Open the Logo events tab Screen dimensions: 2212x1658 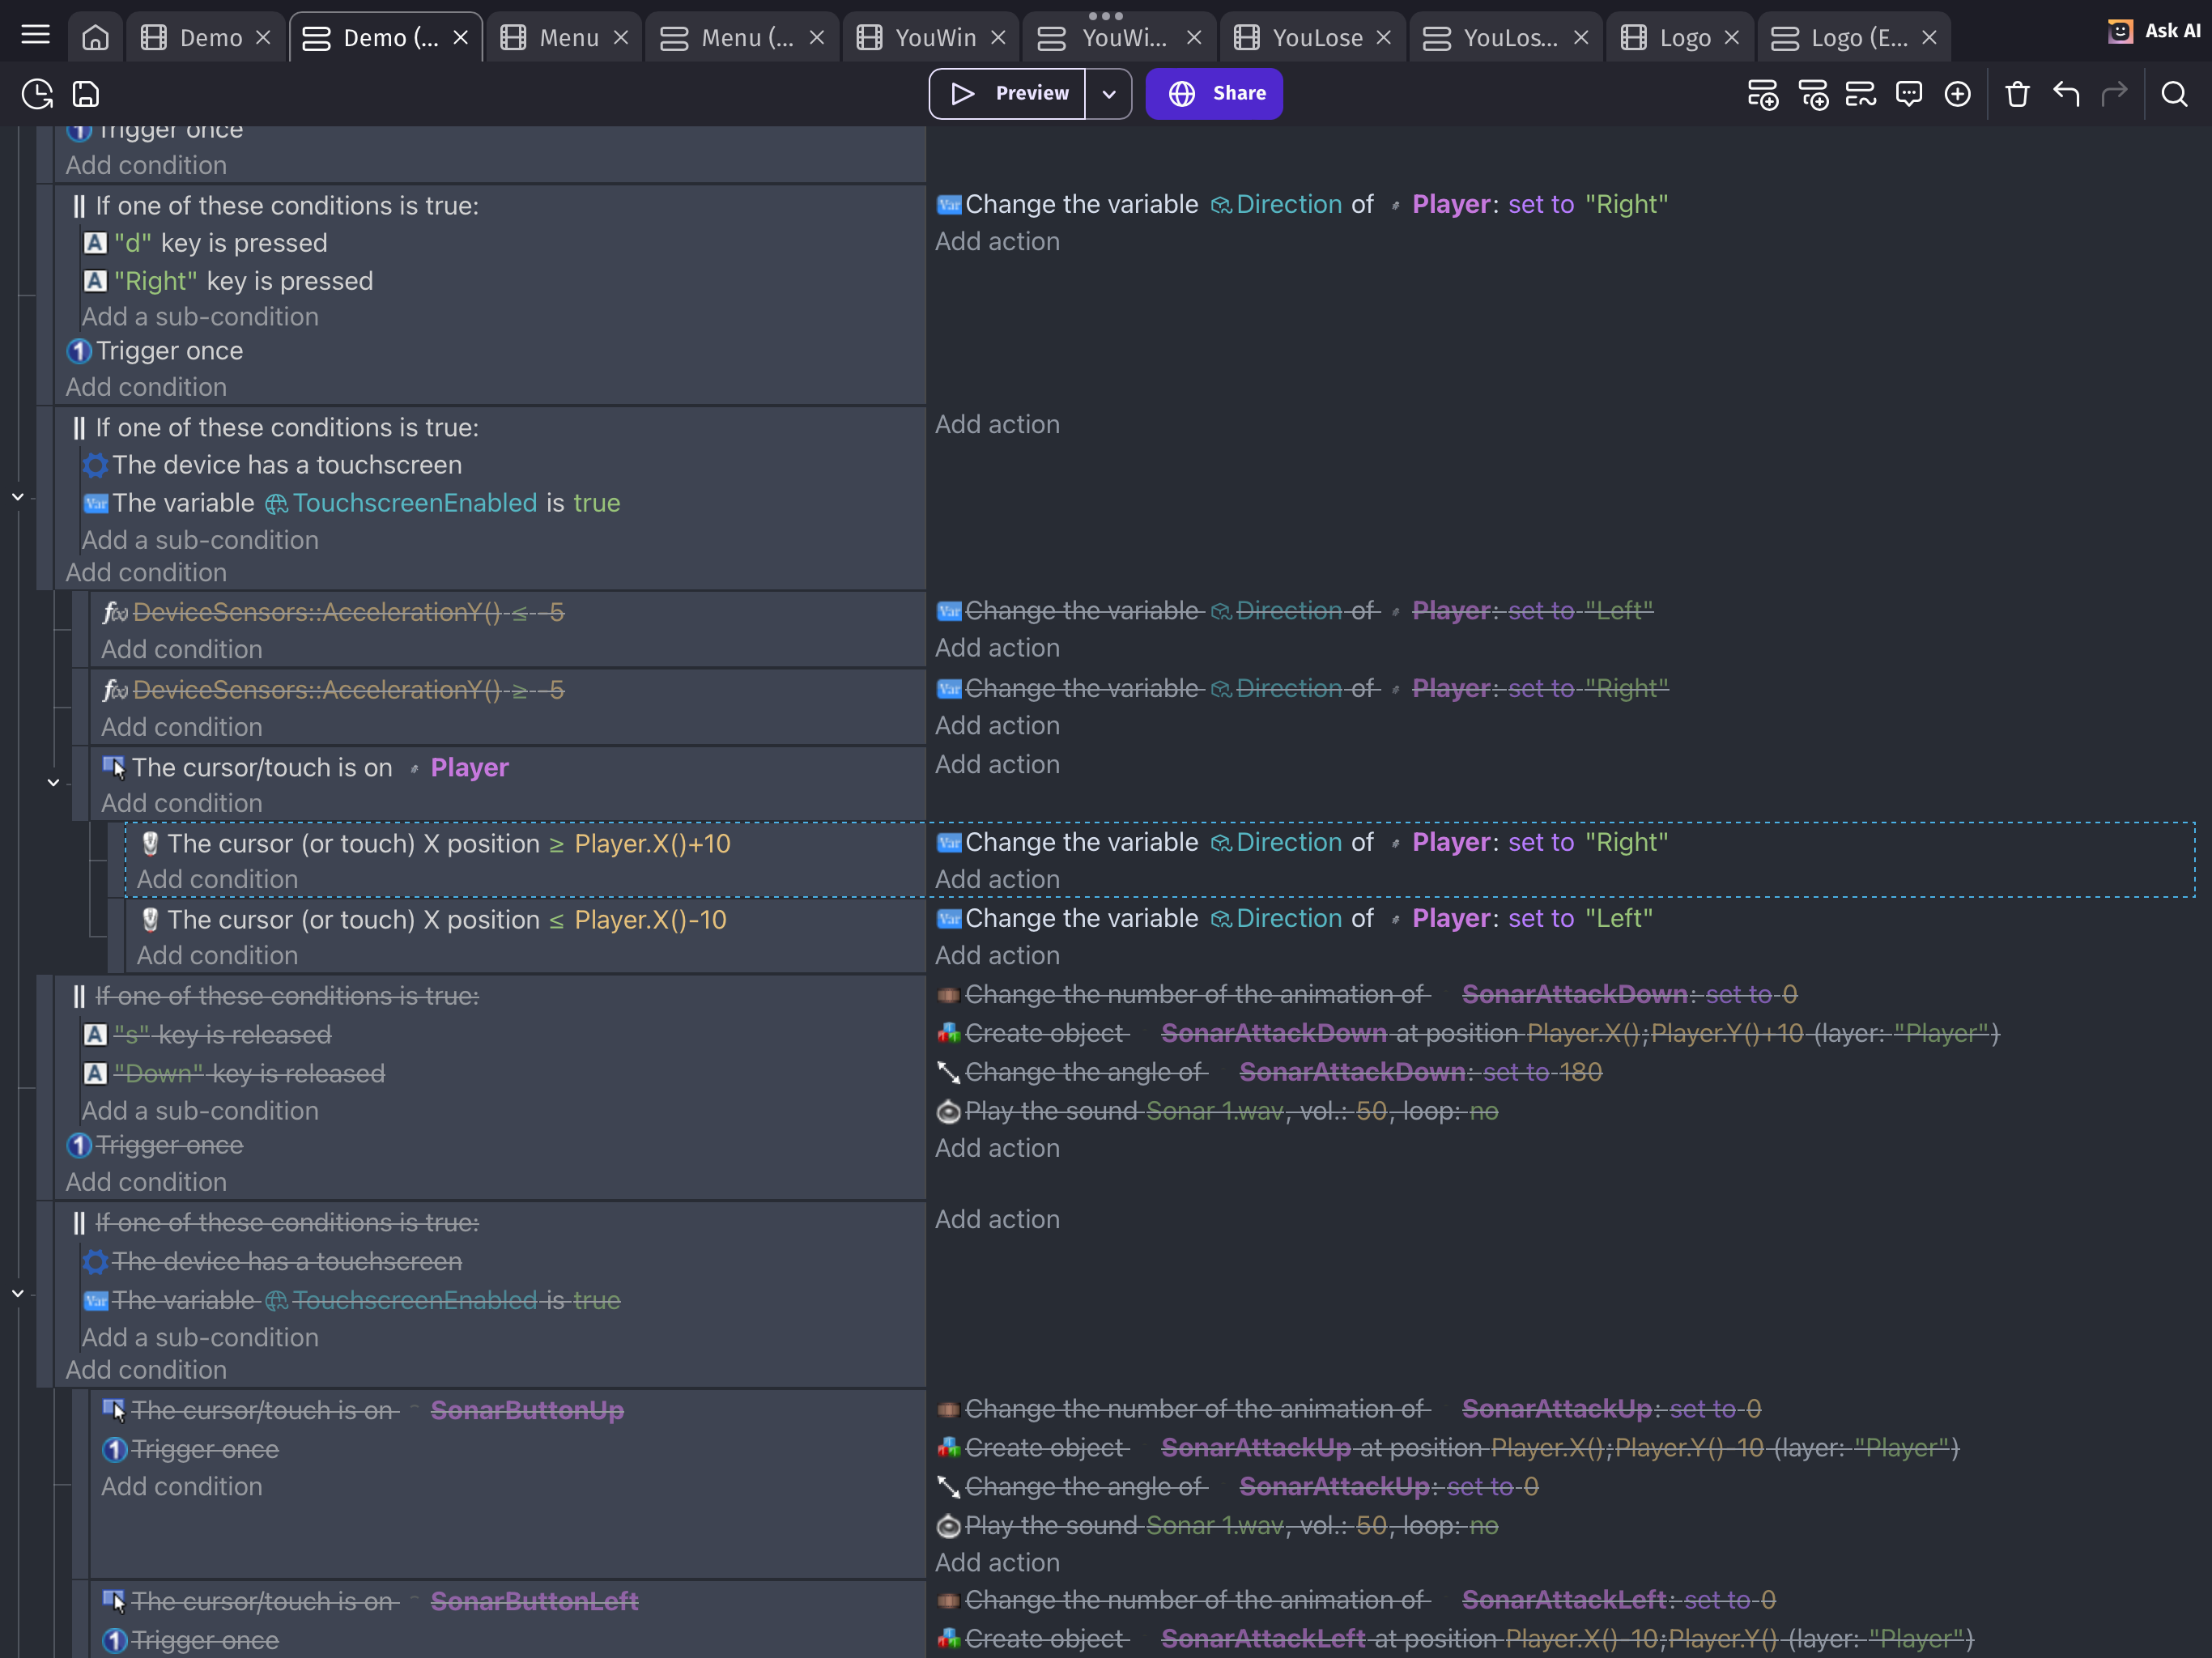1854,38
